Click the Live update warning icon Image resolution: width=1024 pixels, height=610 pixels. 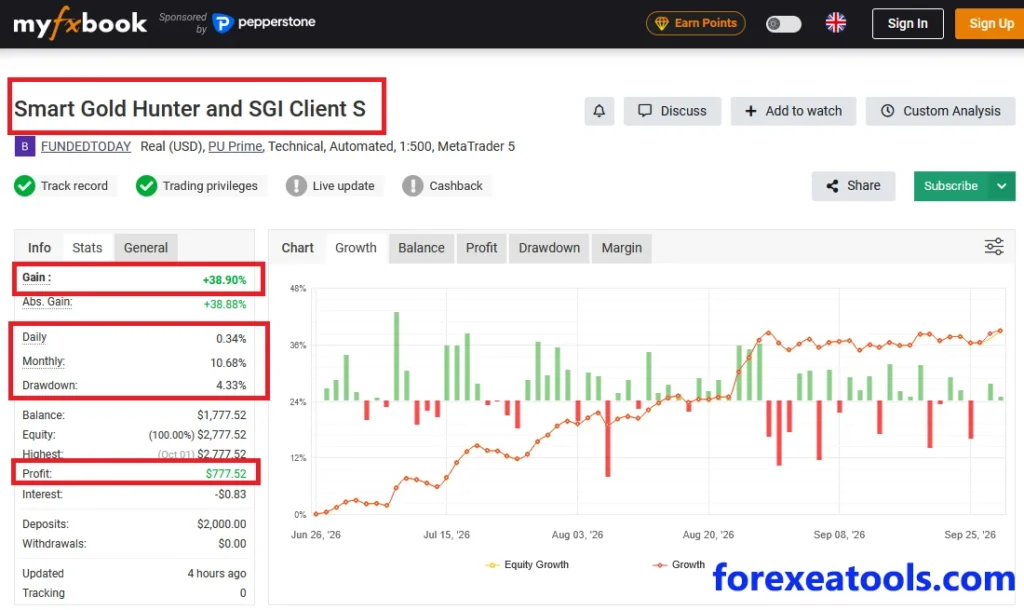[x=296, y=186]
